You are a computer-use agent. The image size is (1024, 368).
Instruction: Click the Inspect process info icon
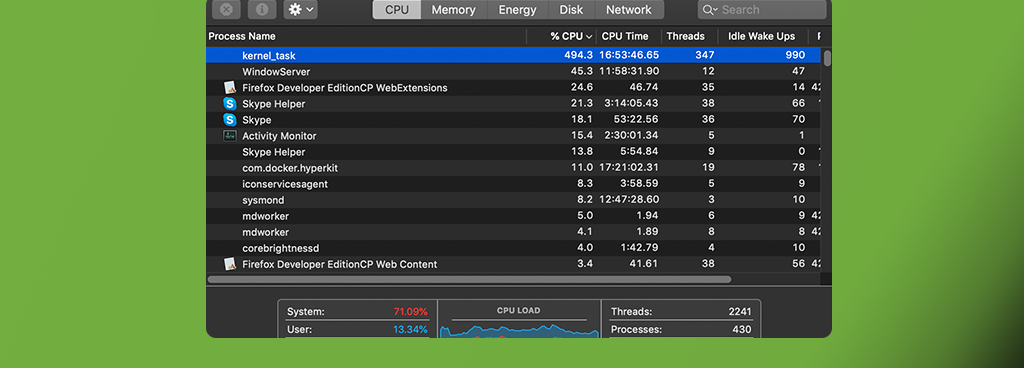coord(262,10)
